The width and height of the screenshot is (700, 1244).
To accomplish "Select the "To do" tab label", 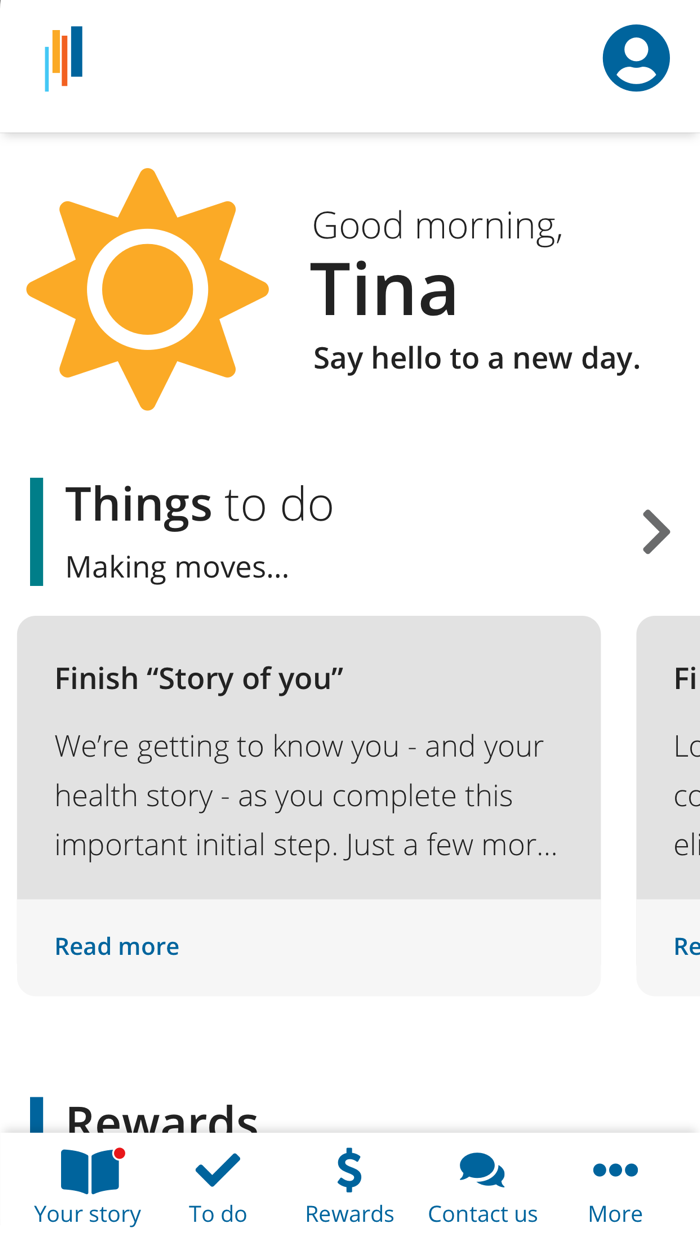I will [x=217, y=1214].
